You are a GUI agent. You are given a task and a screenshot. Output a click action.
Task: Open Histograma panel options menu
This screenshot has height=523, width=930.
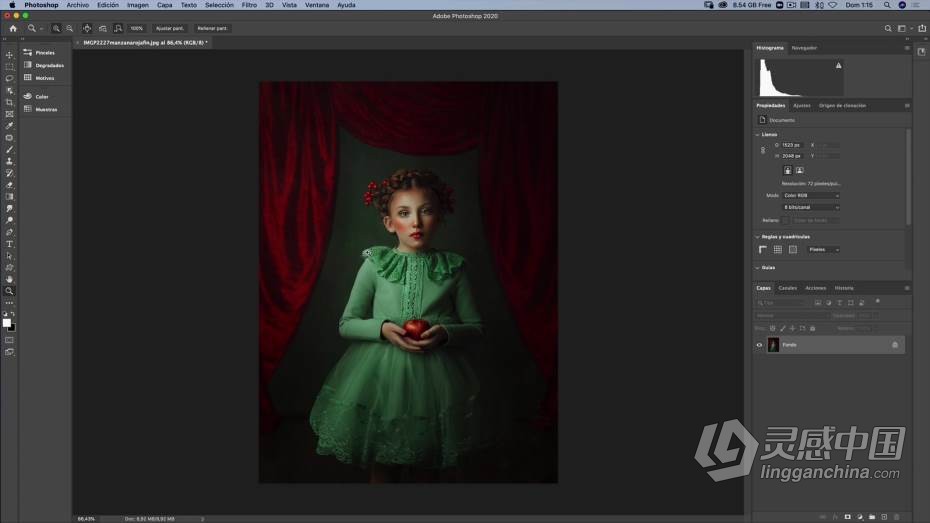click(907, 48)
